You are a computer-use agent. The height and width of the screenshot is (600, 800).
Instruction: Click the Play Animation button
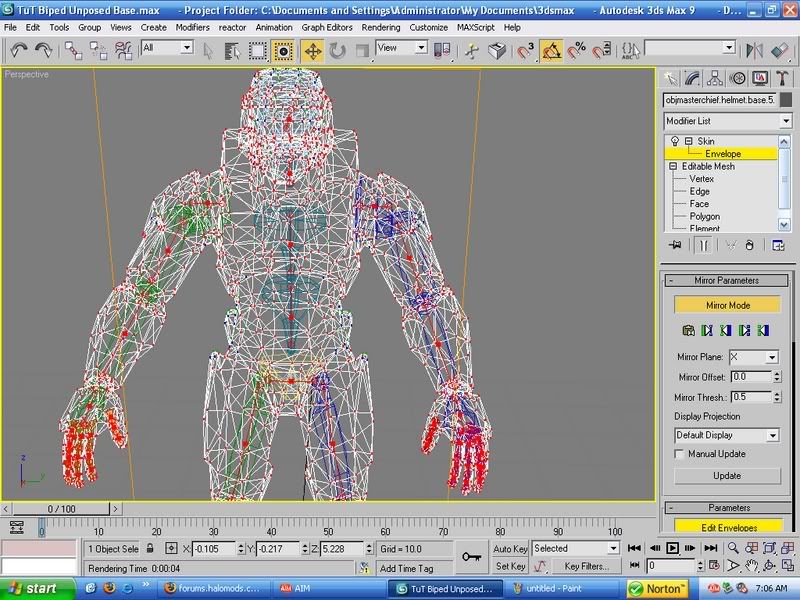[672, 548]
